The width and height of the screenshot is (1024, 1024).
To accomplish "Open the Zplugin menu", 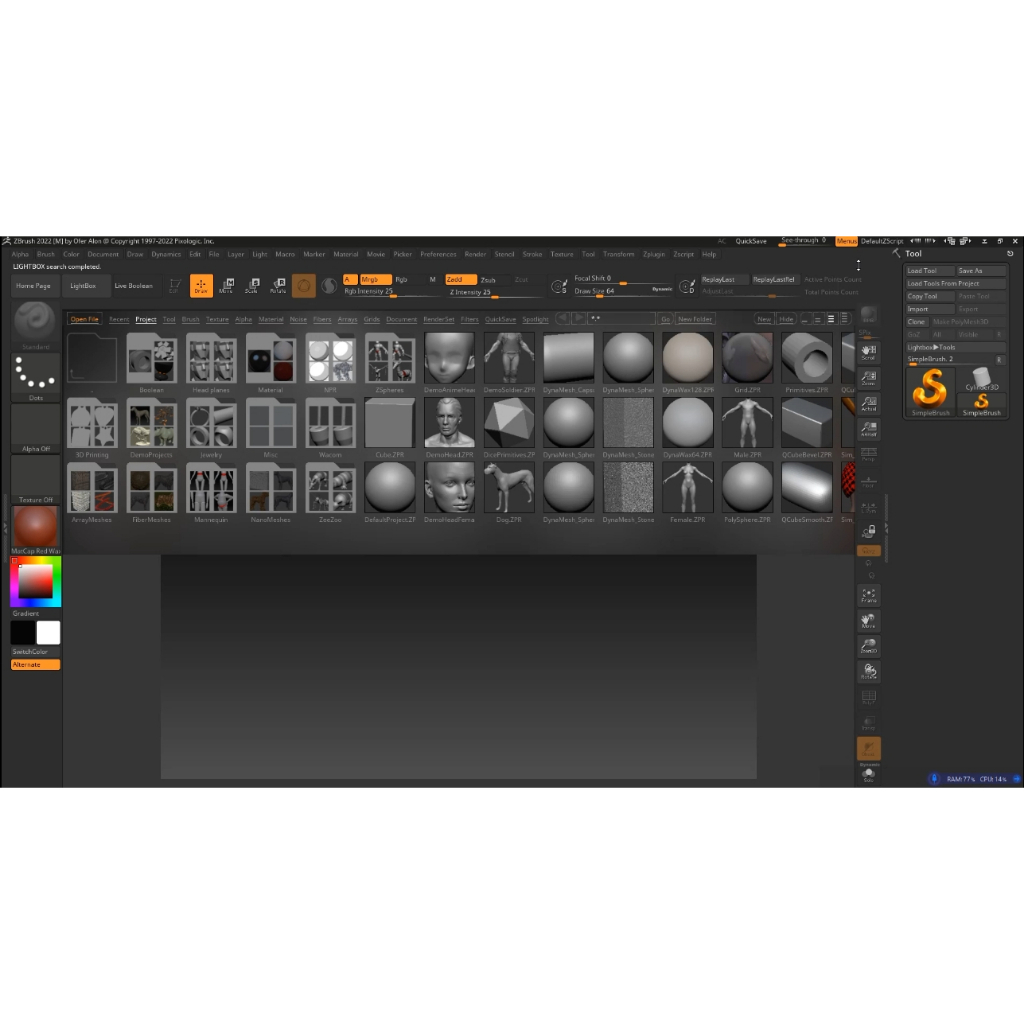I will pyautogui.click(x=654, y=254).
